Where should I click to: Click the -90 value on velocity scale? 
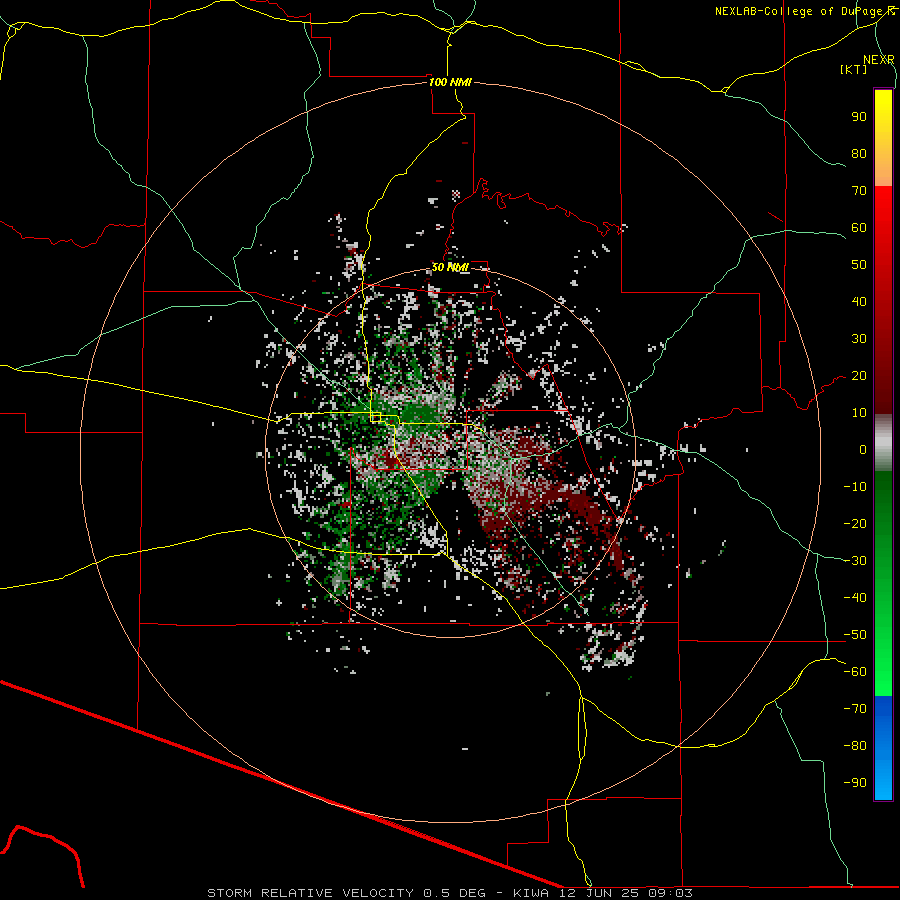point(855,782)
